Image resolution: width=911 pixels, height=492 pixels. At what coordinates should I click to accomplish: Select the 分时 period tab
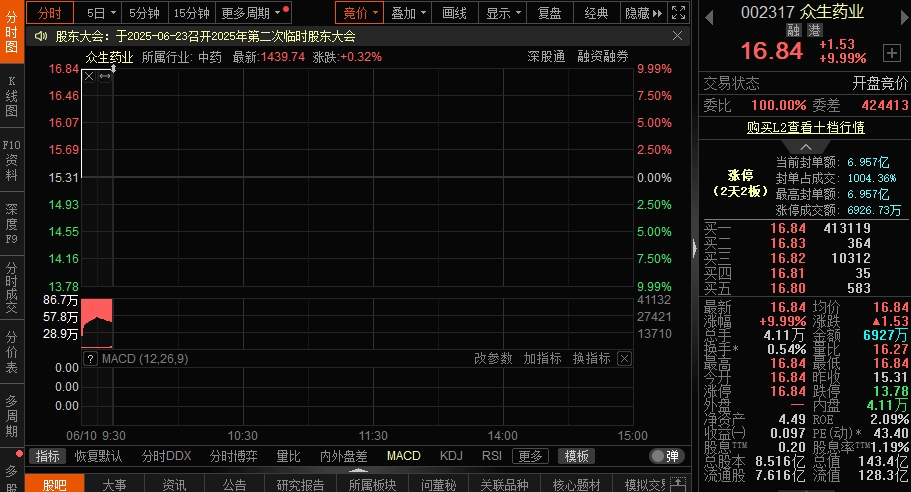(x=50, y=13)
